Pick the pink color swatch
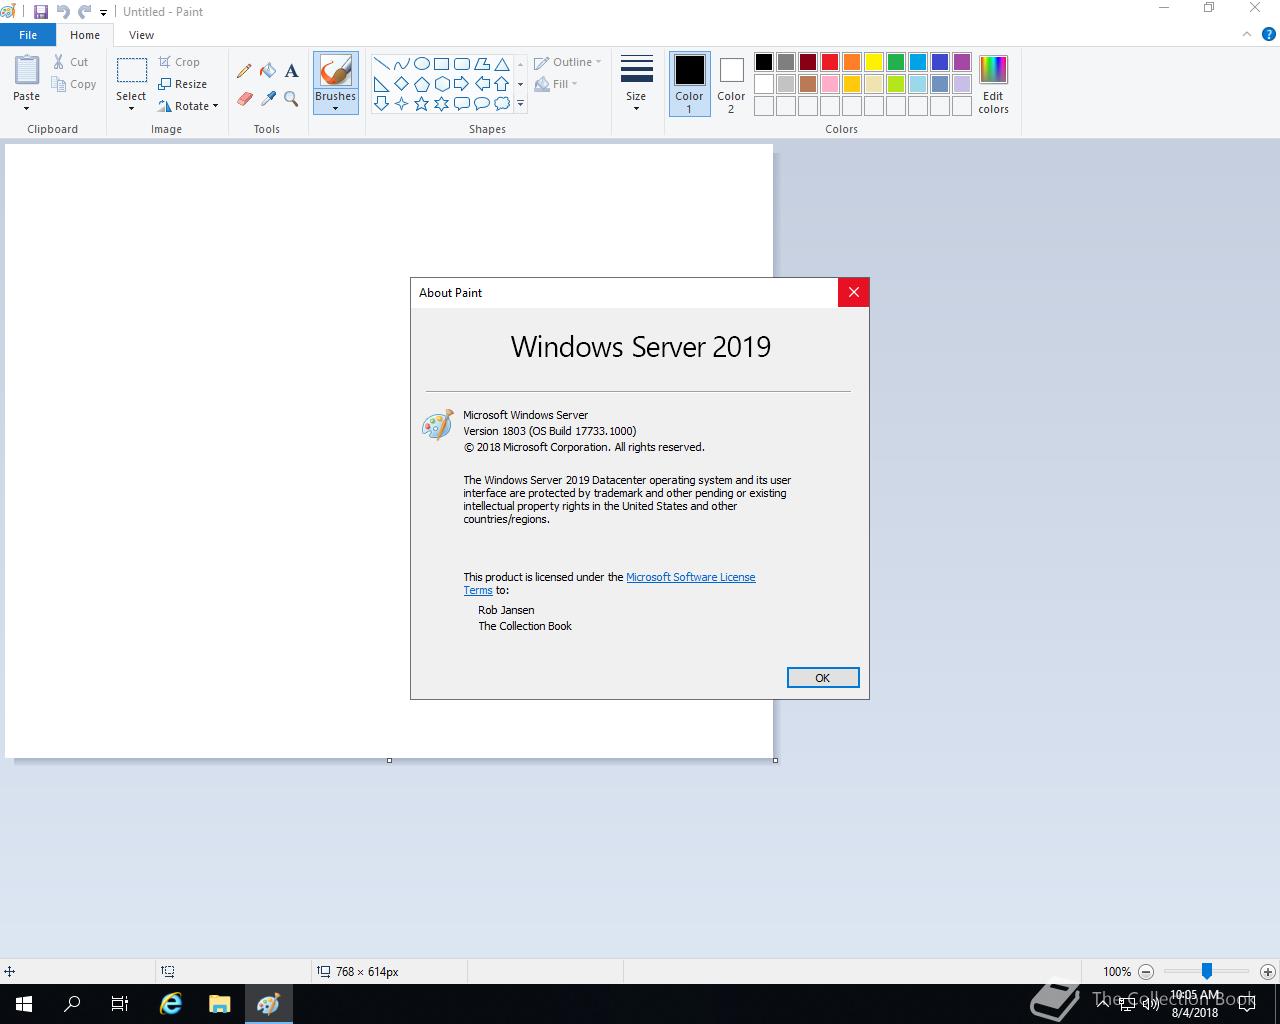 coord(830,84)
